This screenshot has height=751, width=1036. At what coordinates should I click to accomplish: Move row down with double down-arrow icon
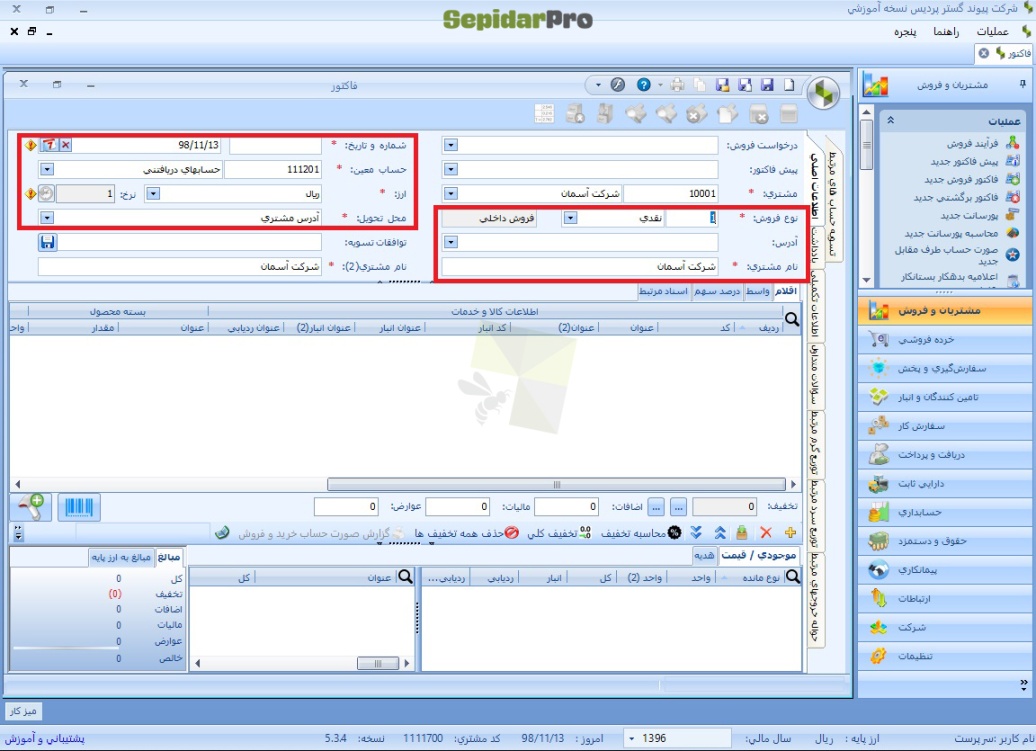pyautogui.click(x=696, y=532)
